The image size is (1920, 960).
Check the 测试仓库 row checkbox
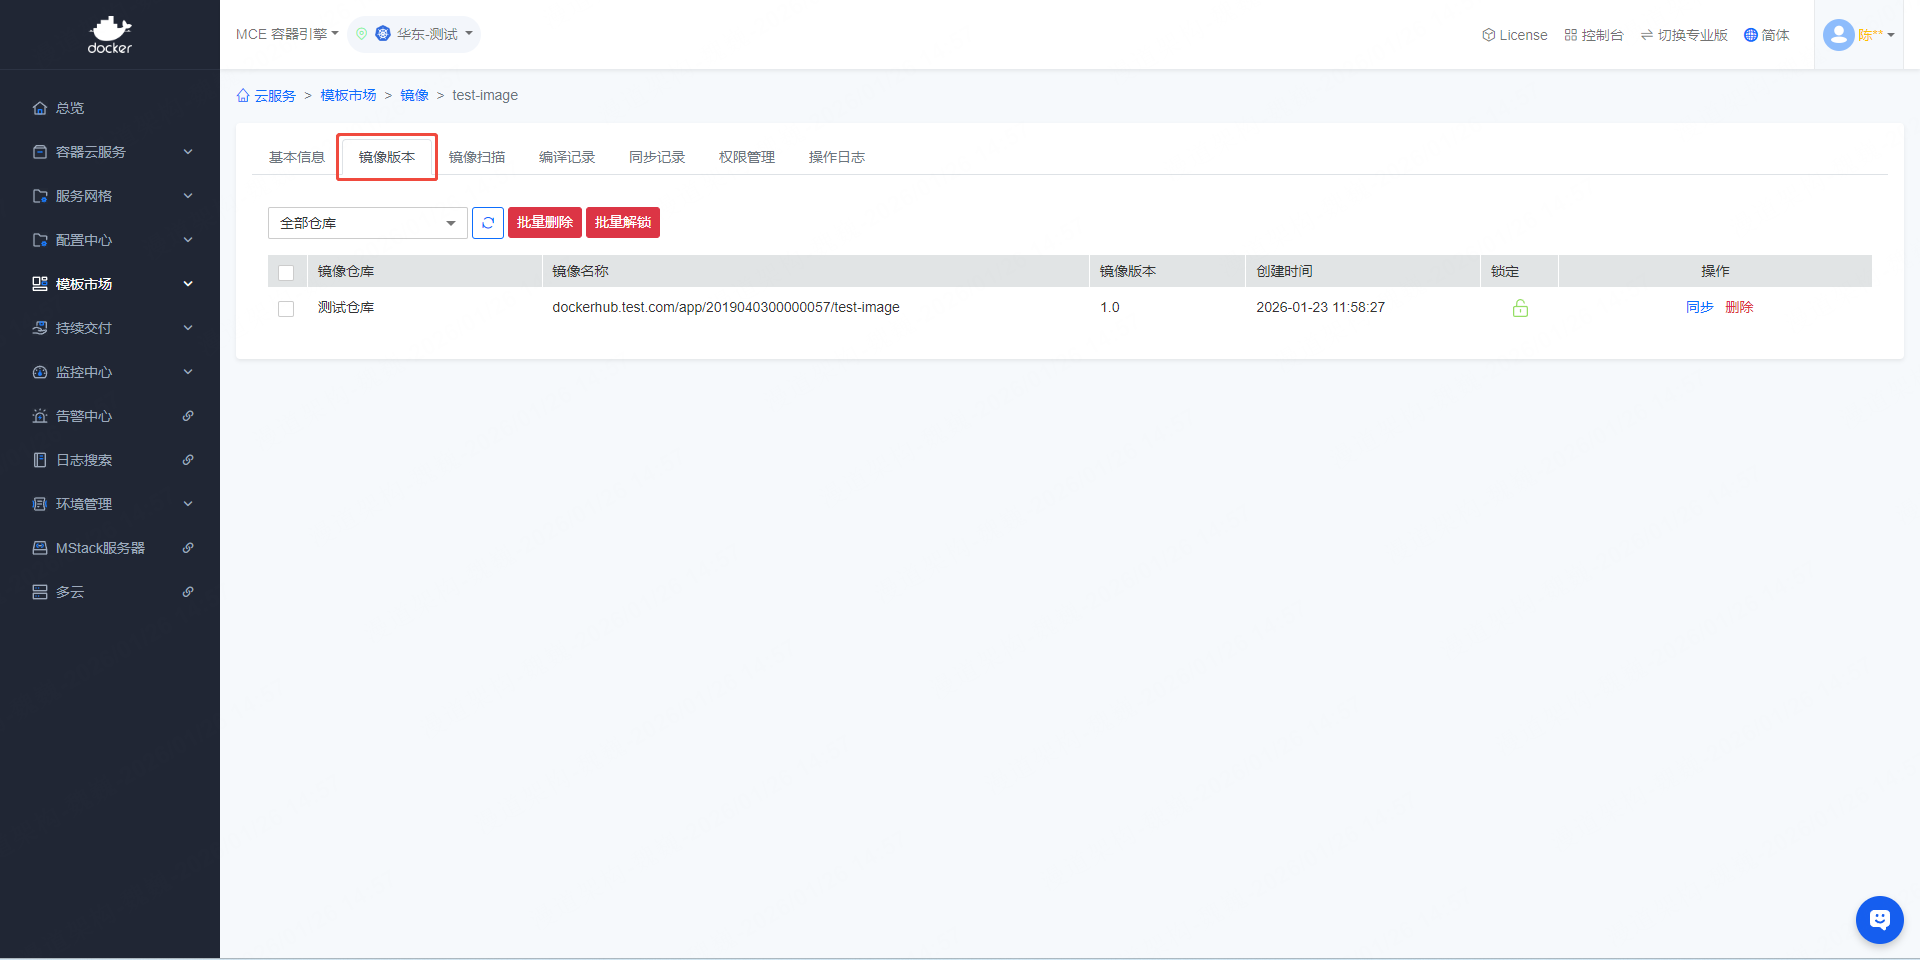286,309
